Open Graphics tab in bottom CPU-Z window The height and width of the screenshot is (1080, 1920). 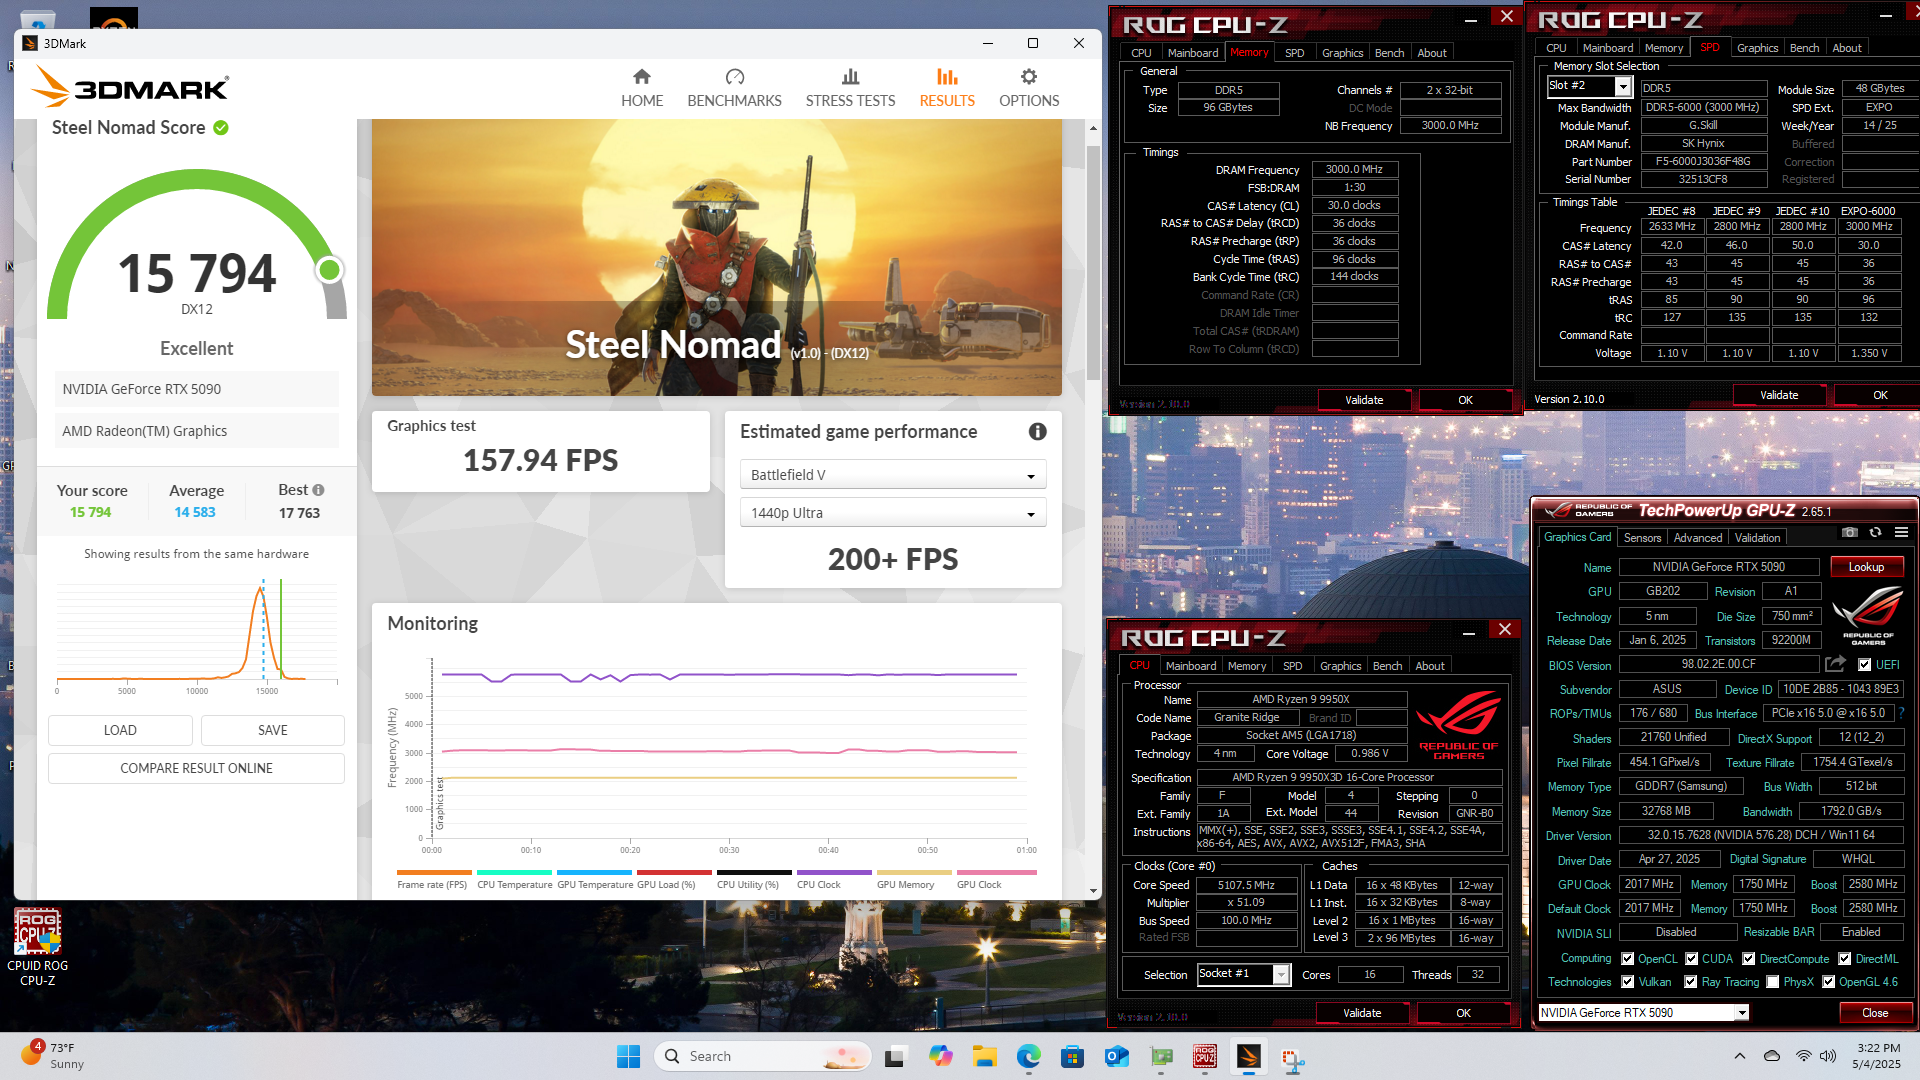(1340, 666)
